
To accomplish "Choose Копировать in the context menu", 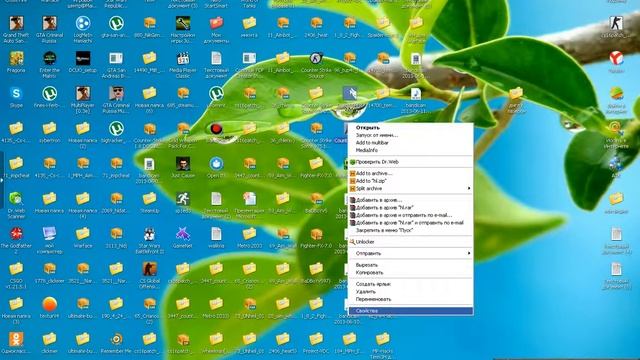I will coord(411,273).
